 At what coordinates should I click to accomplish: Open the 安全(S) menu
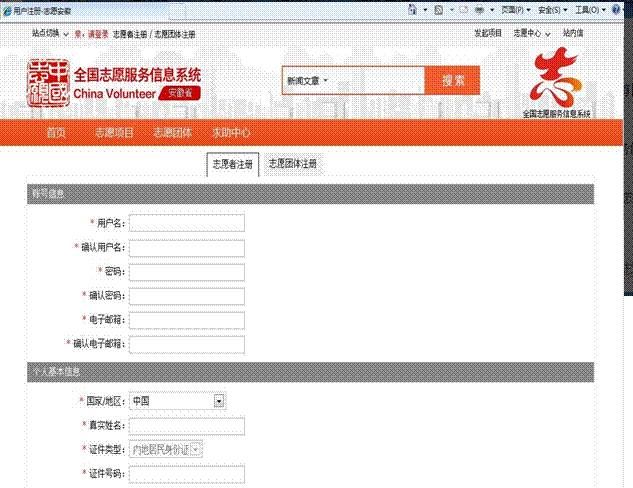[x=553, y=10]
